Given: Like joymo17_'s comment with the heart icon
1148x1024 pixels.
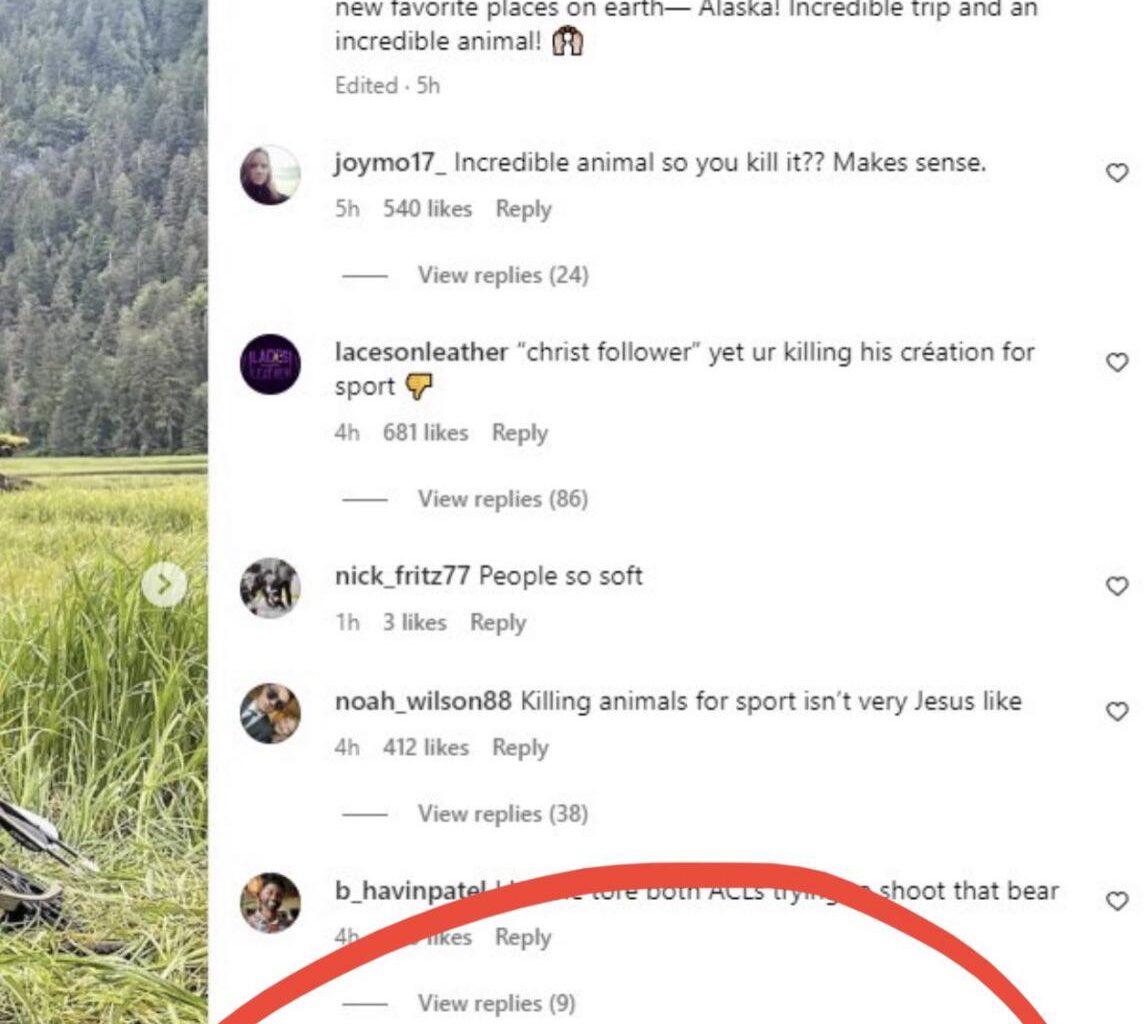Looking at the screenshot, I should pyautogui.click(x=1116, y=171).
